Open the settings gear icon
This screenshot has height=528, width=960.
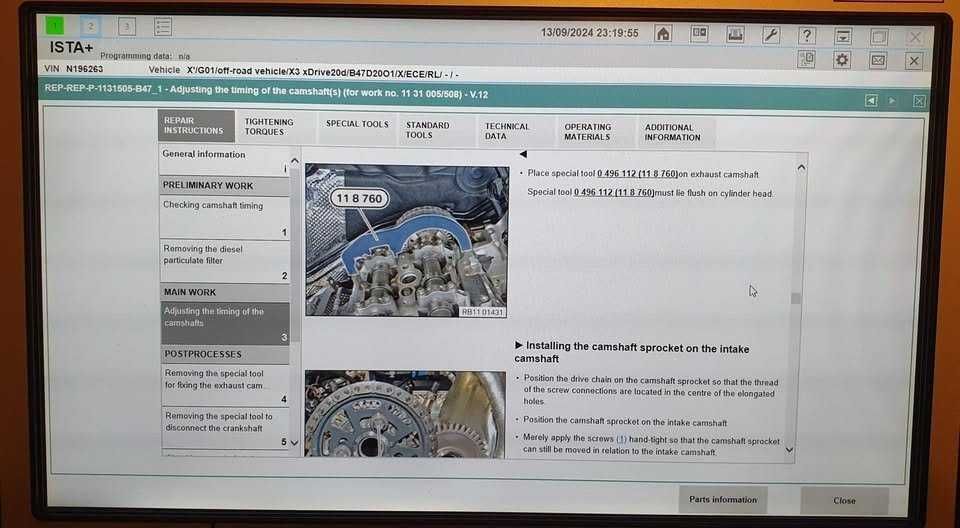point(842,59)
